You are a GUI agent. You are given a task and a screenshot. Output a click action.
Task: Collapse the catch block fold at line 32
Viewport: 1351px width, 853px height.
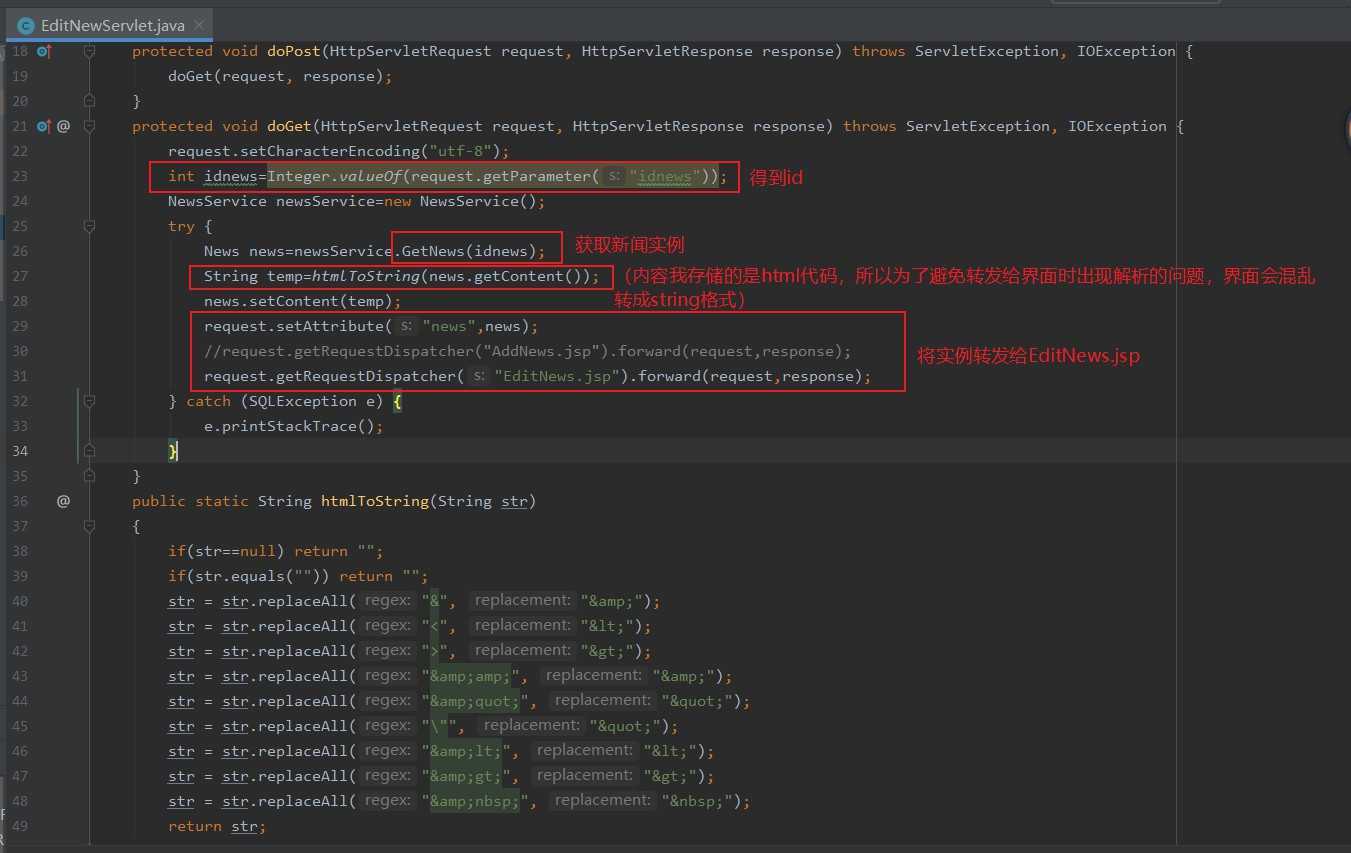click(89, 401)
